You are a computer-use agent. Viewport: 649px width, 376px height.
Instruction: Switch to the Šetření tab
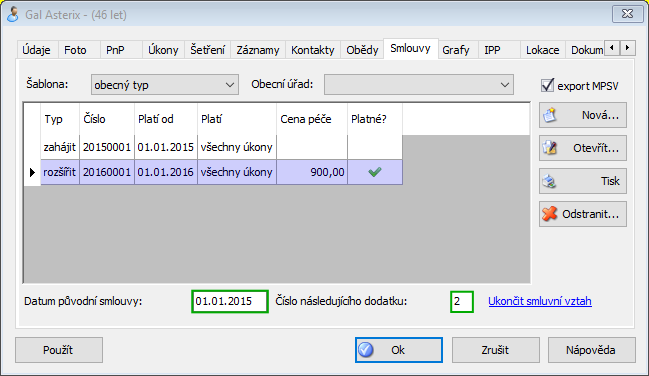(207, 50)
